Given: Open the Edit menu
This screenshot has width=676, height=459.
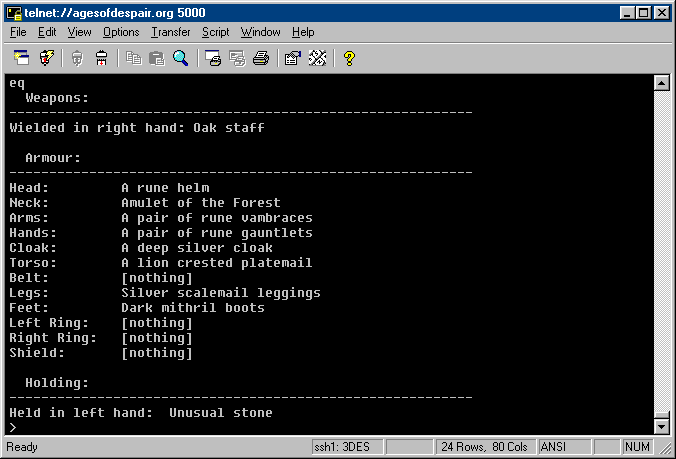Looking at the screenshot, I should pos(47,32).
